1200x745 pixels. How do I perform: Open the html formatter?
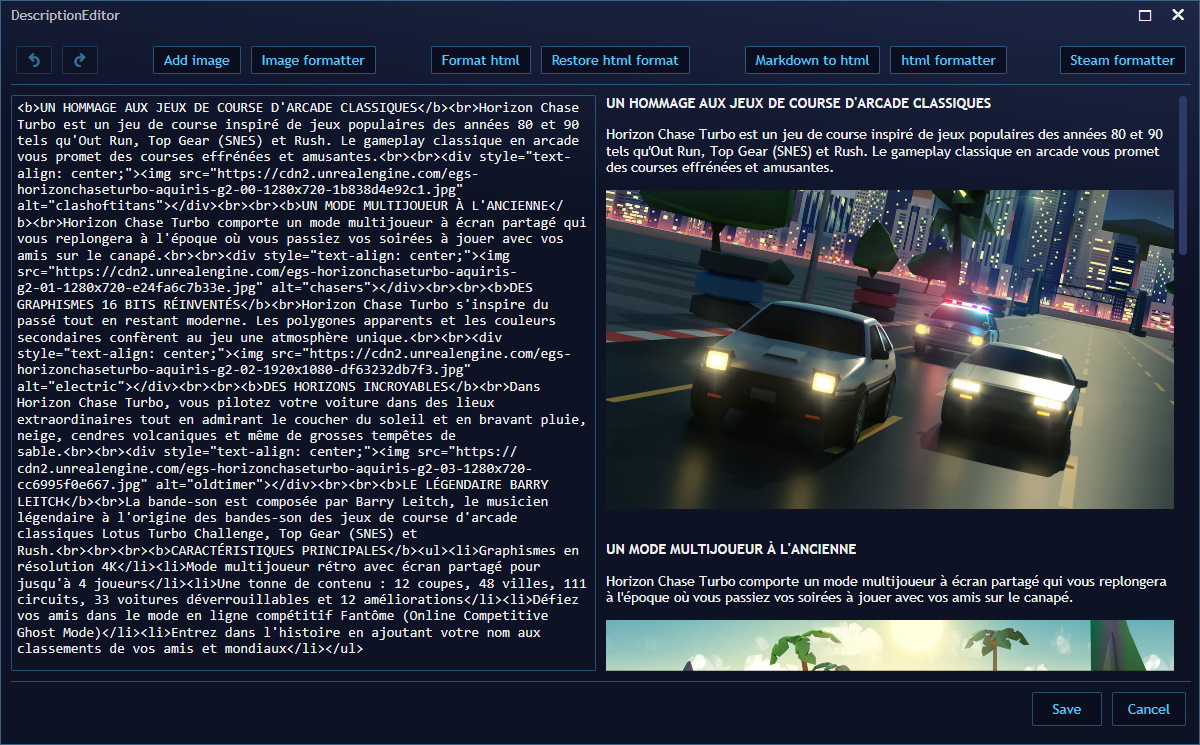(948, 60)
